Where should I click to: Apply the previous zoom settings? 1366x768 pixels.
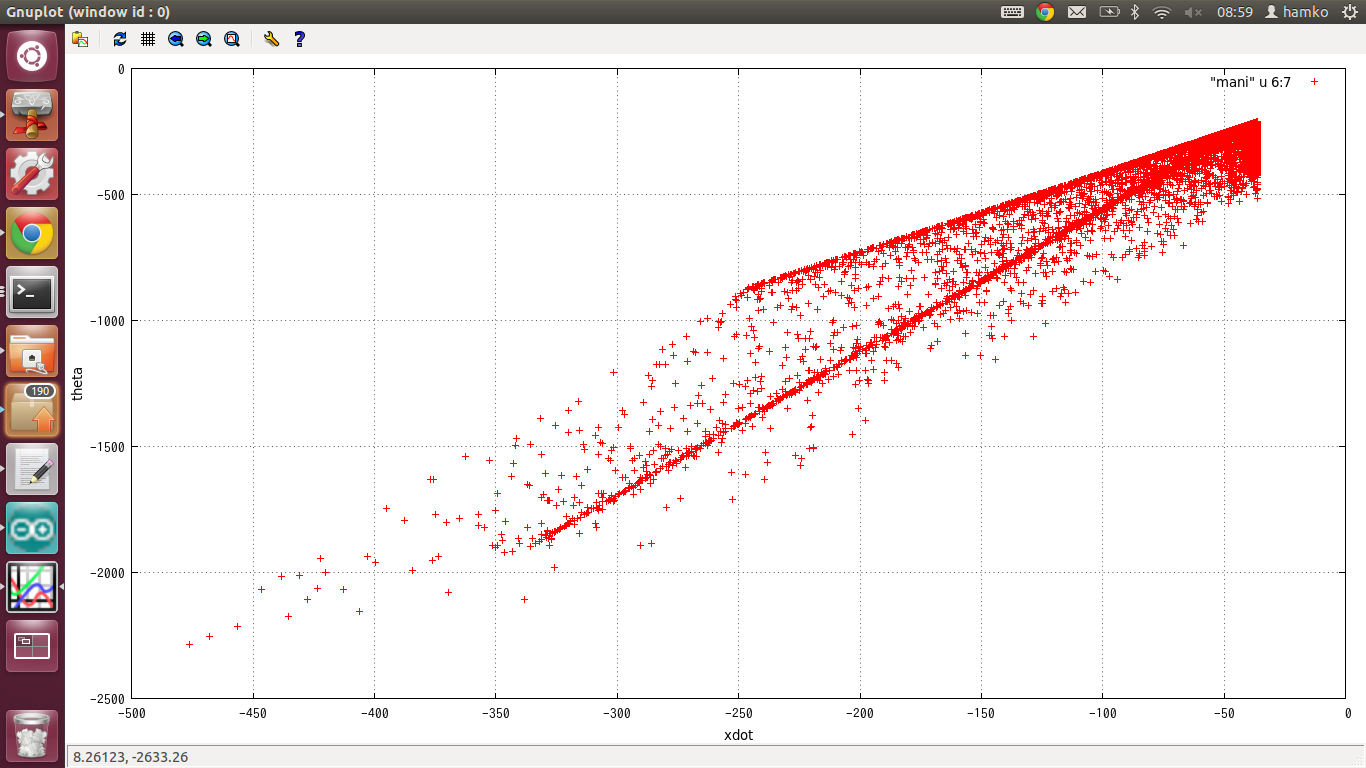click(x=176, y=39)
